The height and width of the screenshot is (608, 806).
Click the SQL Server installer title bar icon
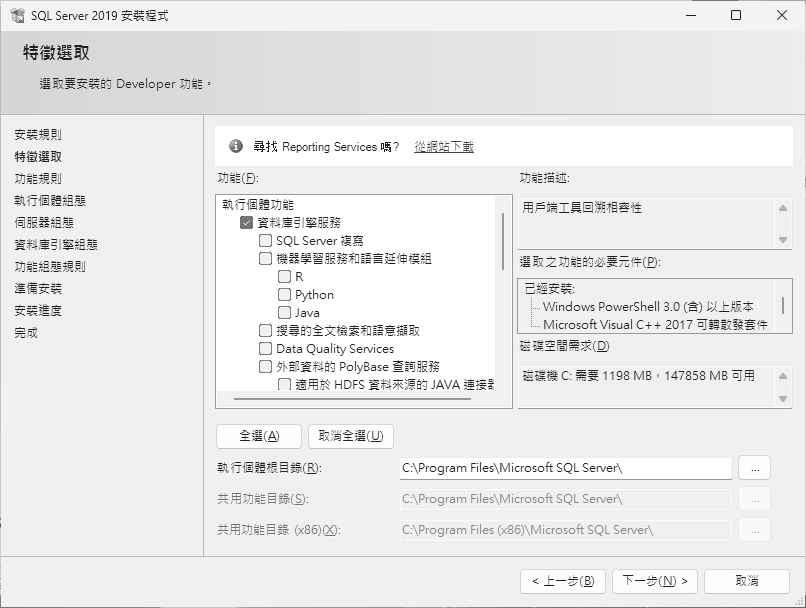point(17,15)
